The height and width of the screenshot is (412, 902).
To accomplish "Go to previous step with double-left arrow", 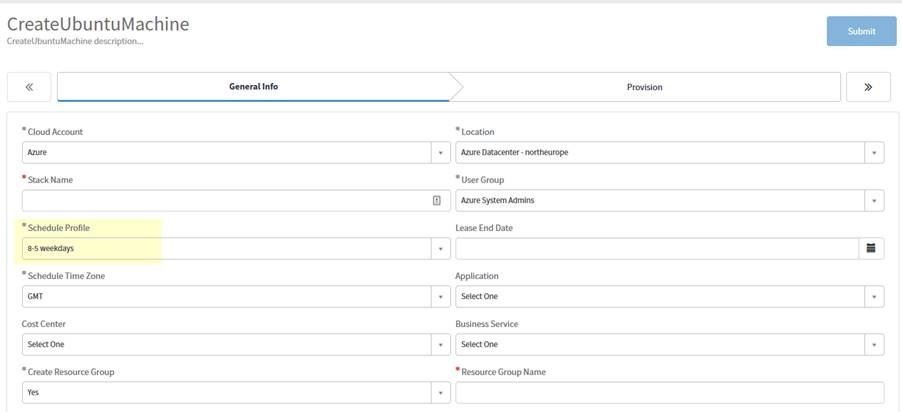I will (x=29, y=87).
